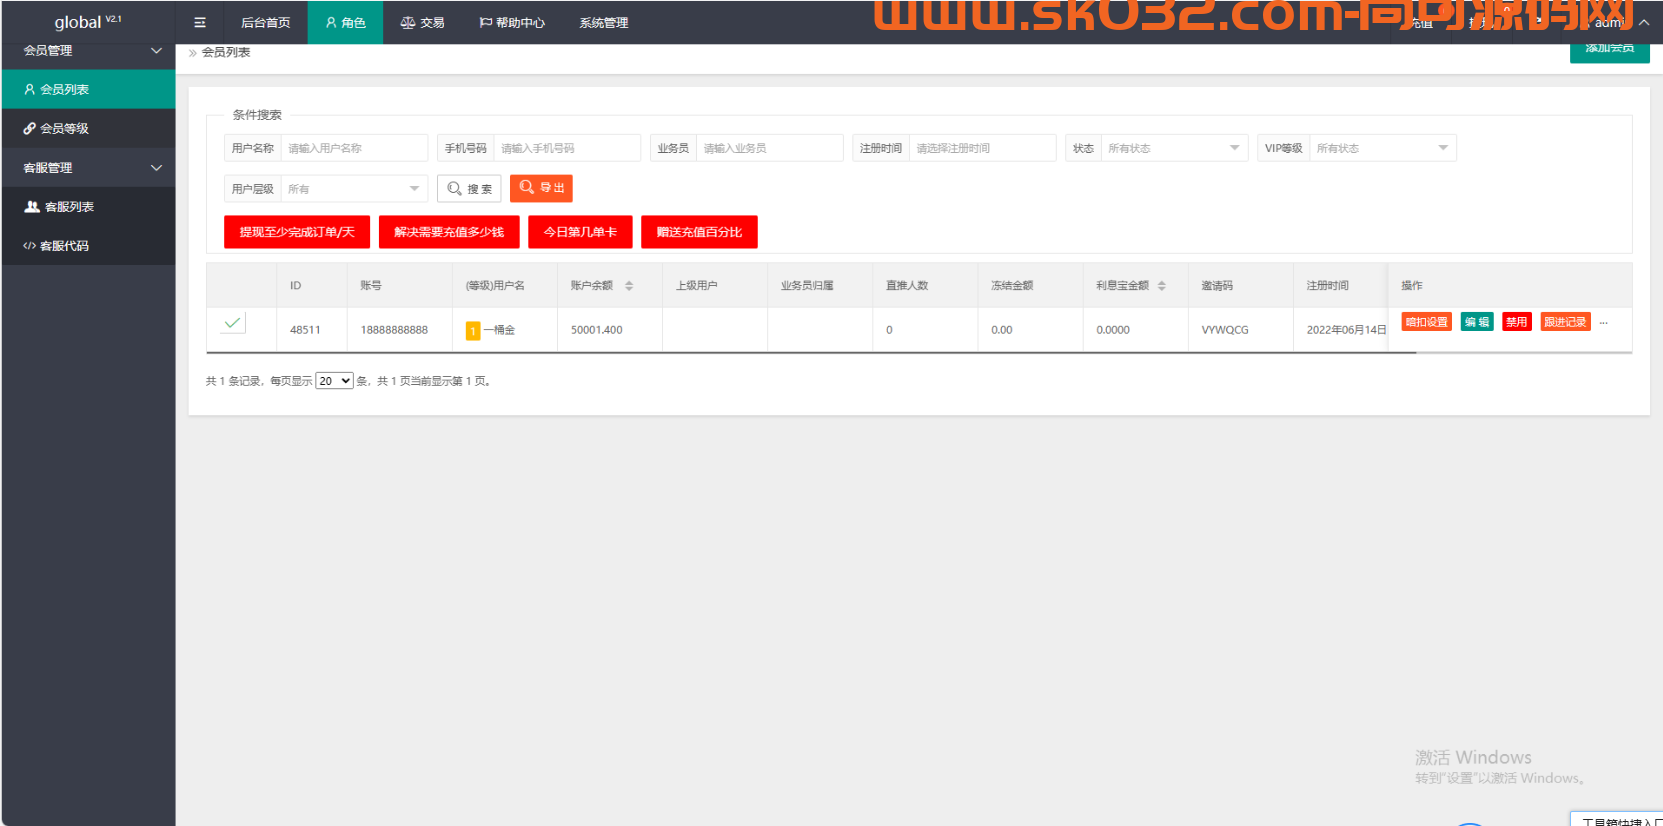Screen dimensions: 1663x826
Task: Sort by the 利息宝金额 column arrows
Action: (x=1161, y=286)
